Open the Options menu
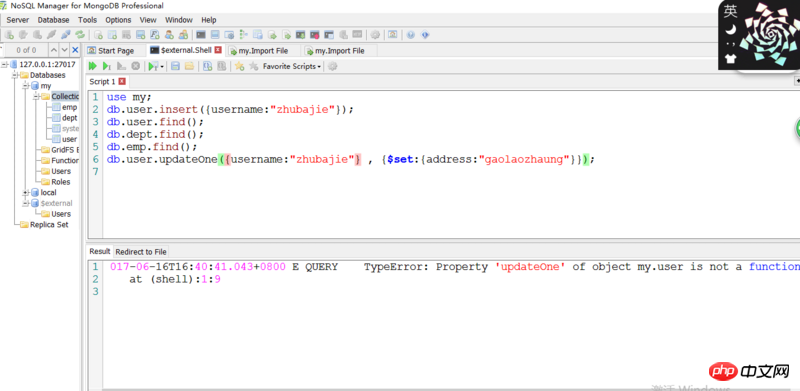Screen dimensions: 800x391 coord(118,20)
